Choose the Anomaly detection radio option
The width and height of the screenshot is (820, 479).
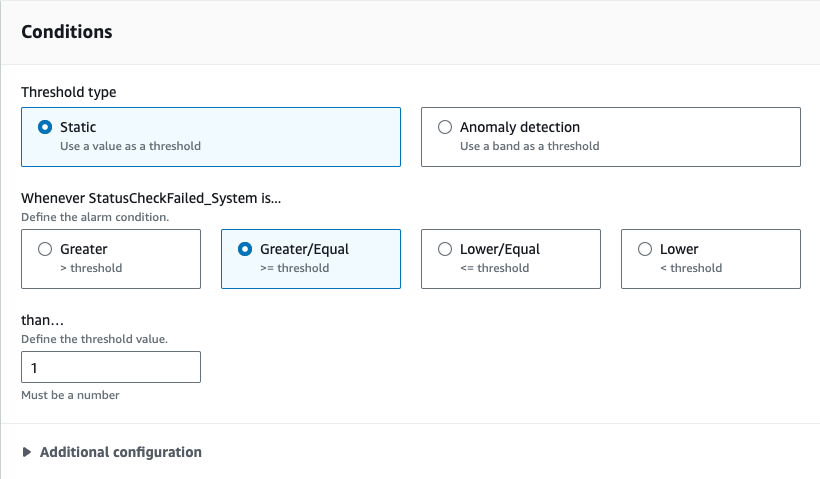coord(445,128)
